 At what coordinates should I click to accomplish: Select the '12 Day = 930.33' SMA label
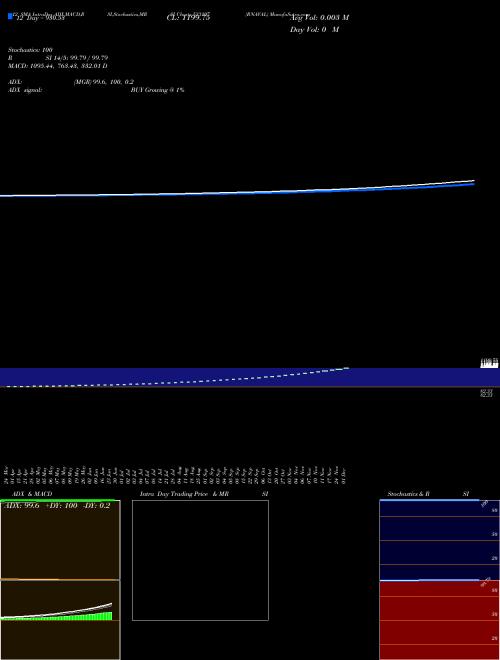pyautogui.click(x=40, y=18)
